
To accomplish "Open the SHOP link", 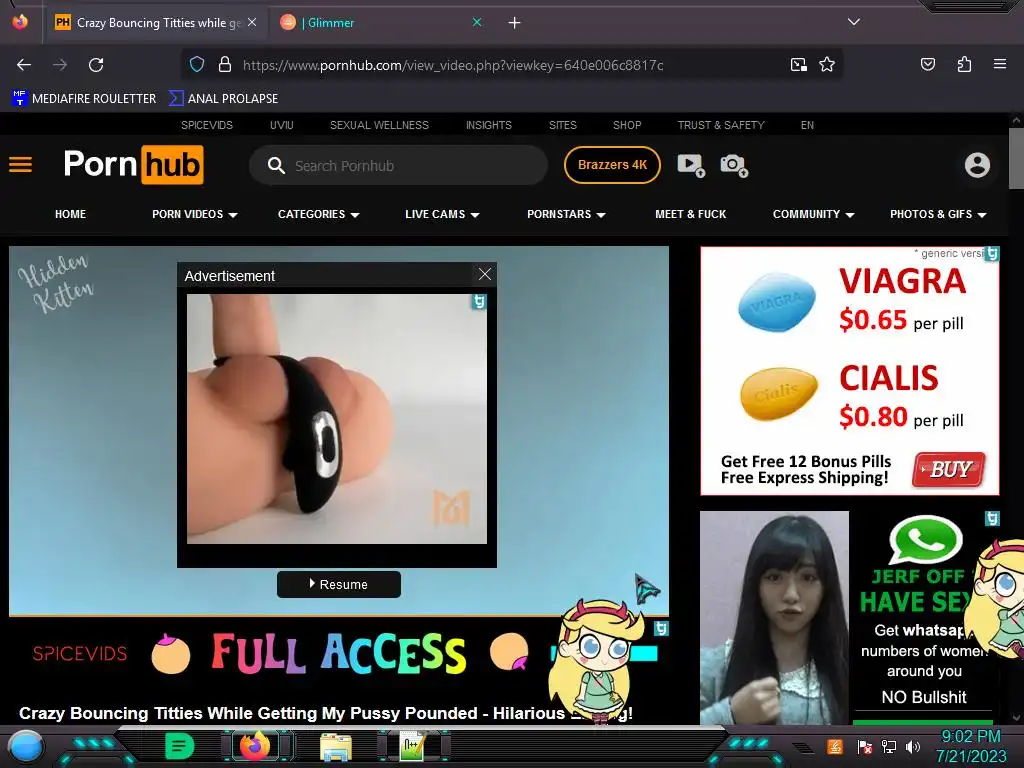I will (627, 125).
